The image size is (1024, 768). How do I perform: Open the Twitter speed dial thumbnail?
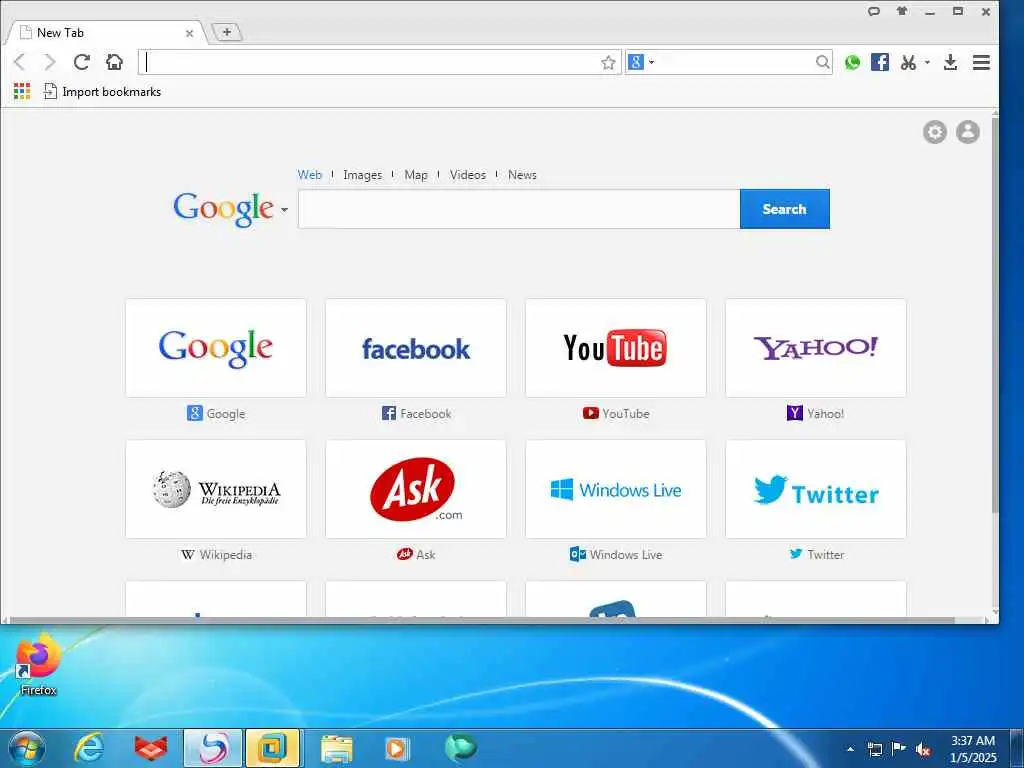(x=816, y=489)
